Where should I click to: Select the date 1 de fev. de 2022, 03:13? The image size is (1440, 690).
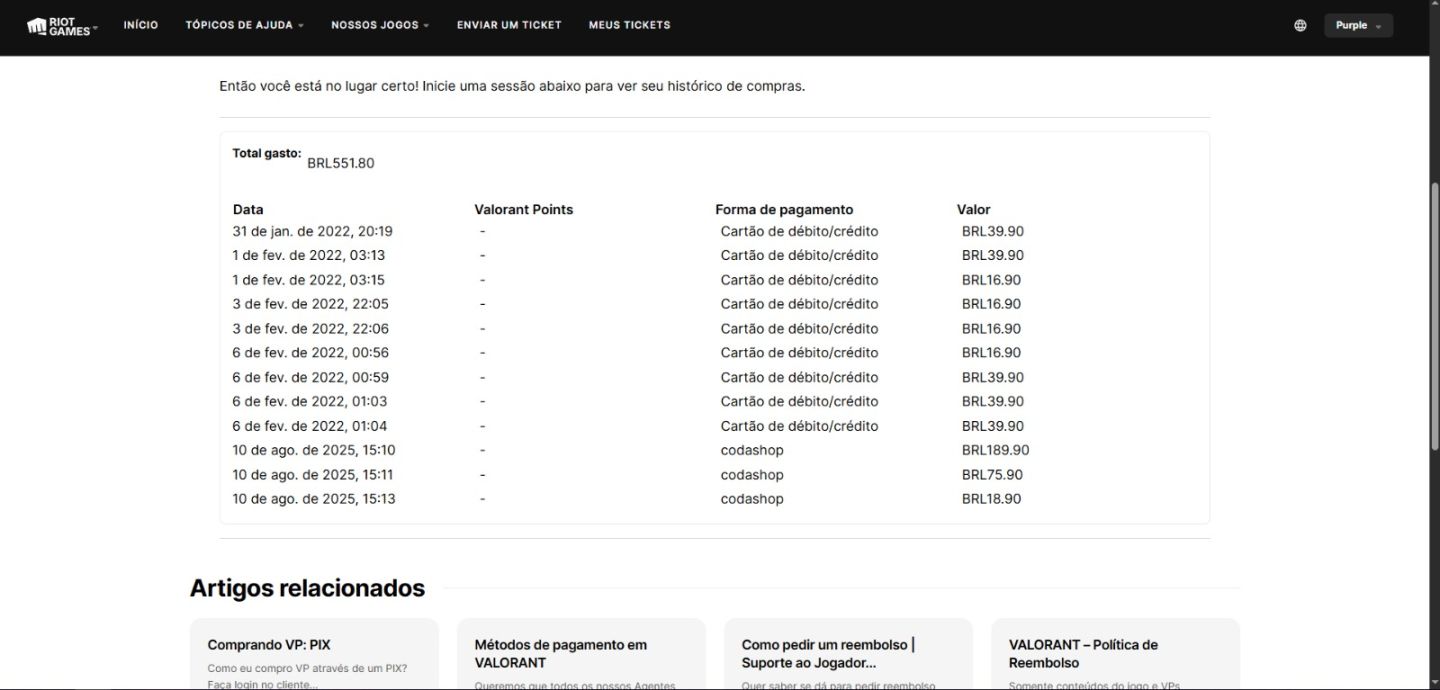click(309, 255)
